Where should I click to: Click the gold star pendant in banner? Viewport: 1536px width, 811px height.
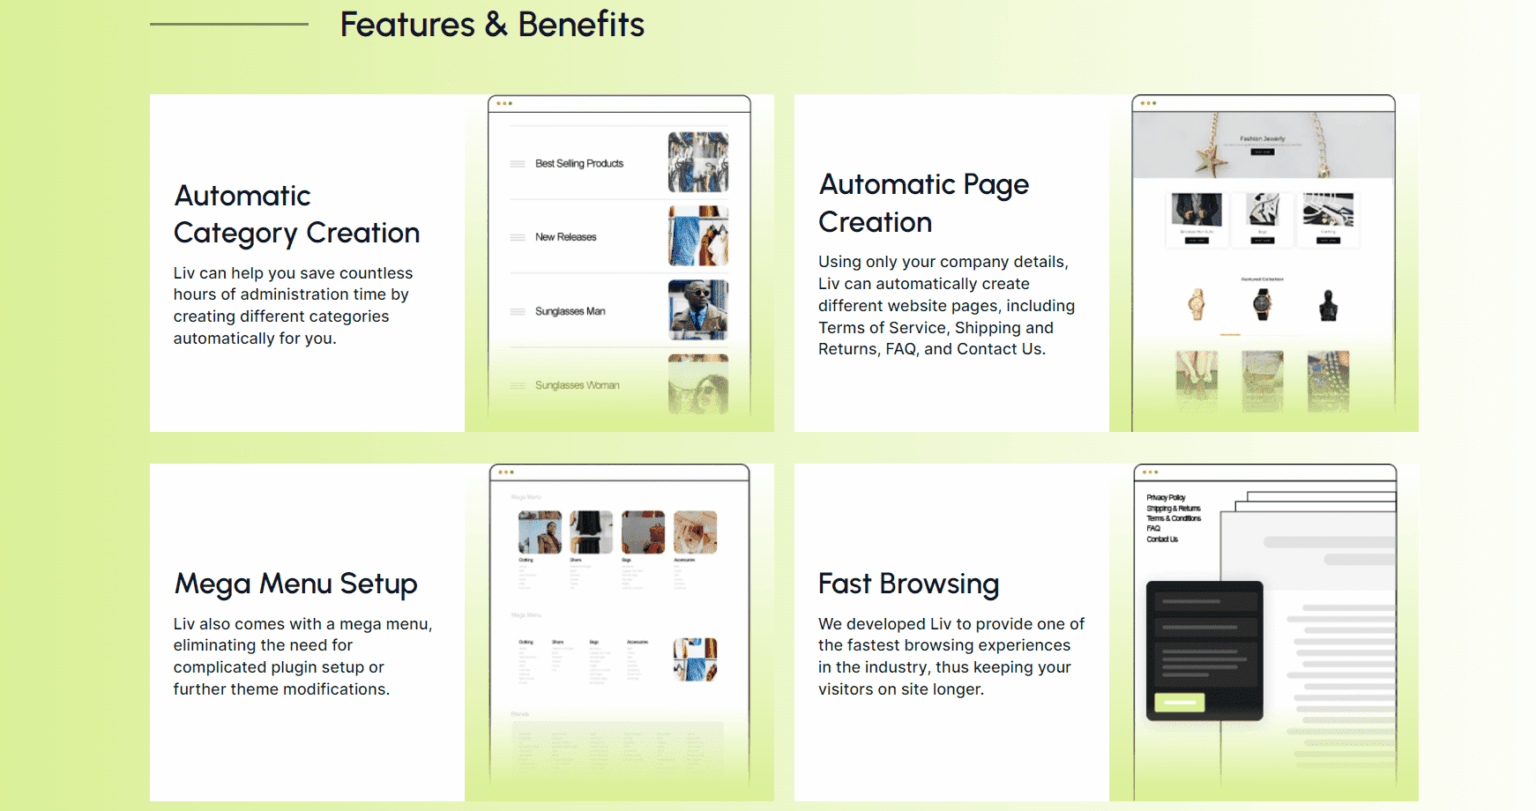click(1212, 157)
